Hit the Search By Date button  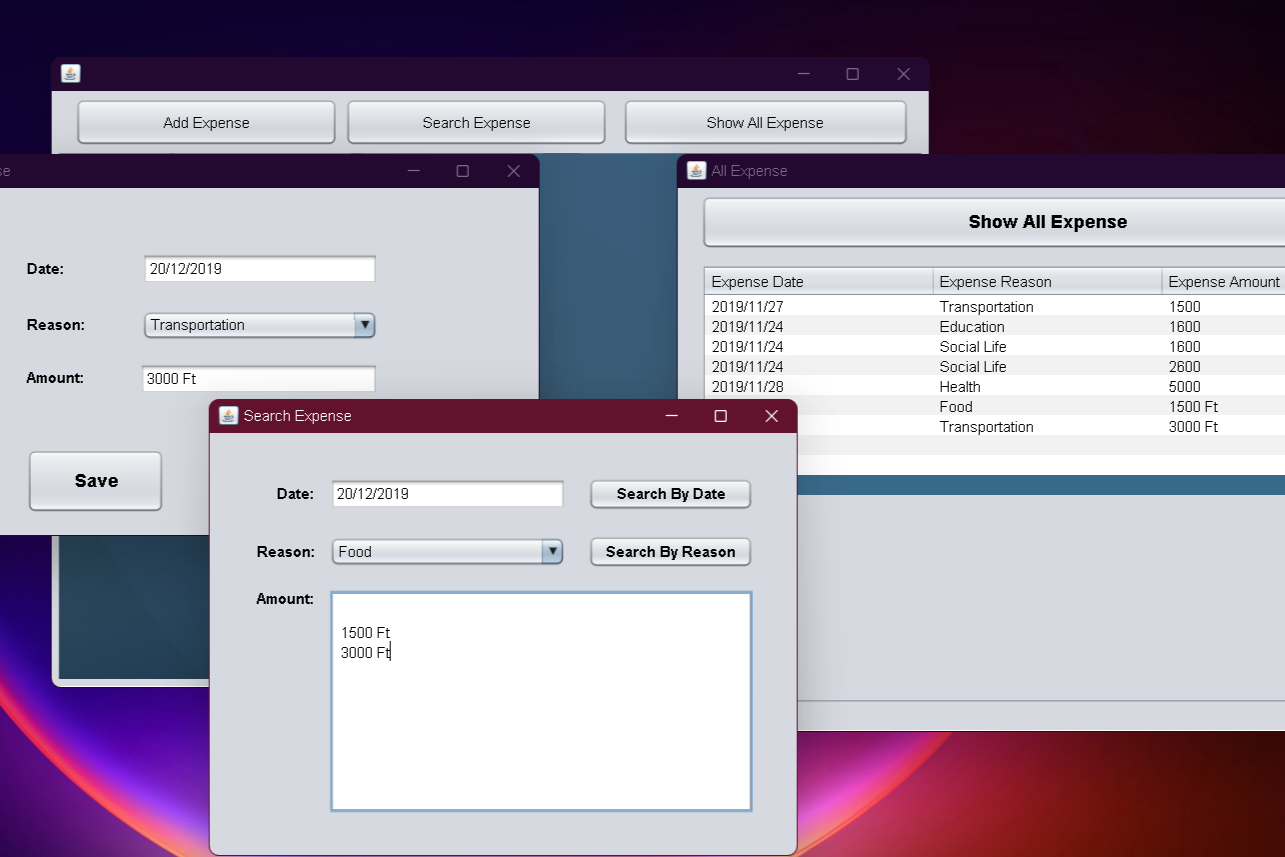tap(670, 494)
